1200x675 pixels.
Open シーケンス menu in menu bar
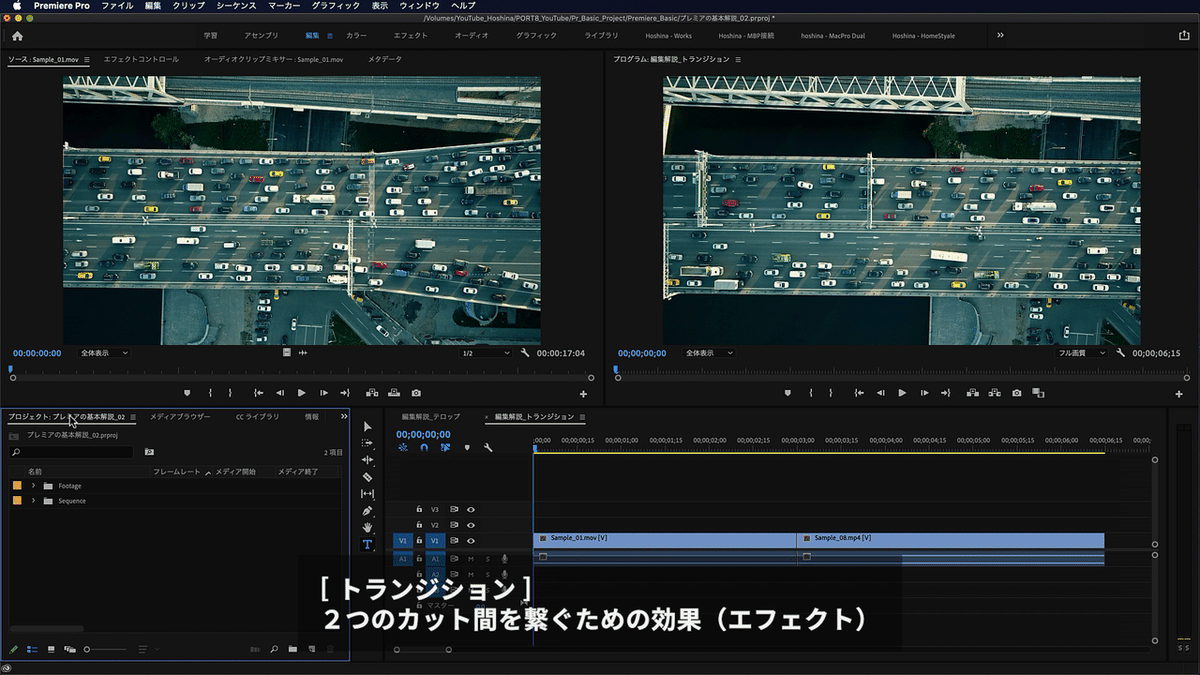[237, 6]
